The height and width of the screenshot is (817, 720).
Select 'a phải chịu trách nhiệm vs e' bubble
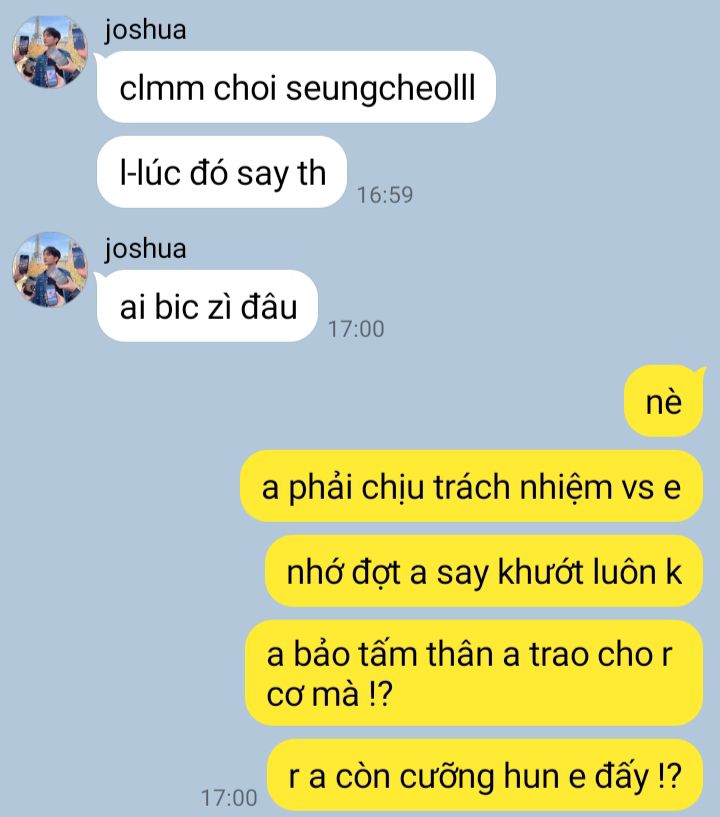tap(471, 486)
